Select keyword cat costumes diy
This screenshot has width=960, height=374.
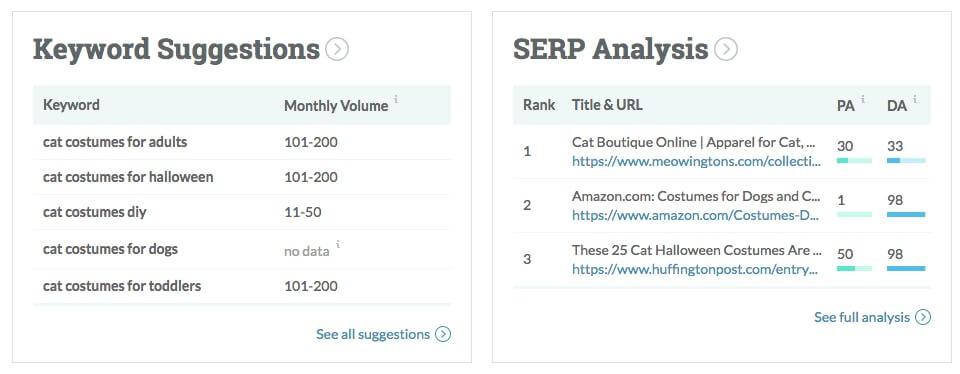[95, 212]
